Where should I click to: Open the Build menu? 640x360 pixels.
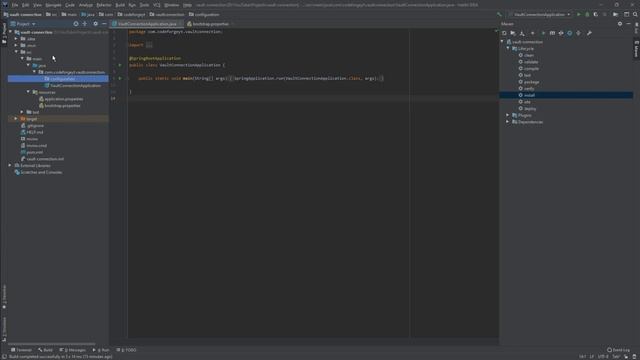[120, 5]
